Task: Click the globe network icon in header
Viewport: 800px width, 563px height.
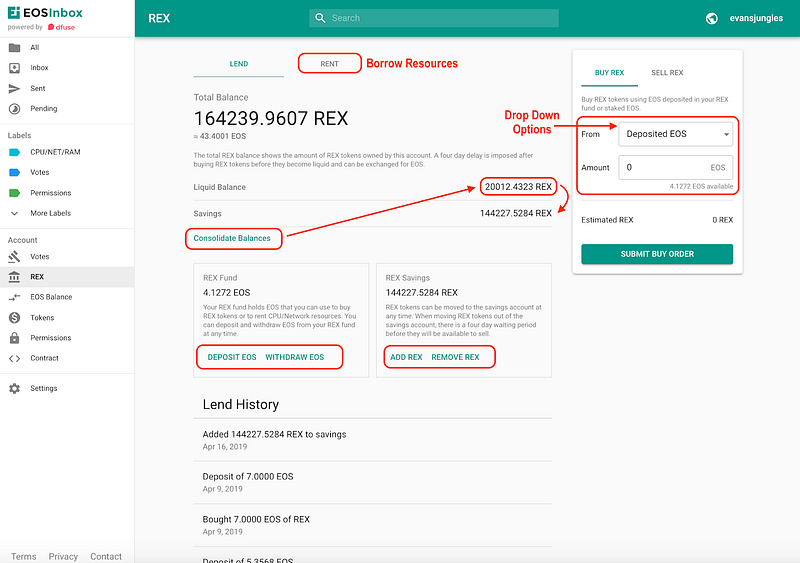Action: click(x=712, y=18)
